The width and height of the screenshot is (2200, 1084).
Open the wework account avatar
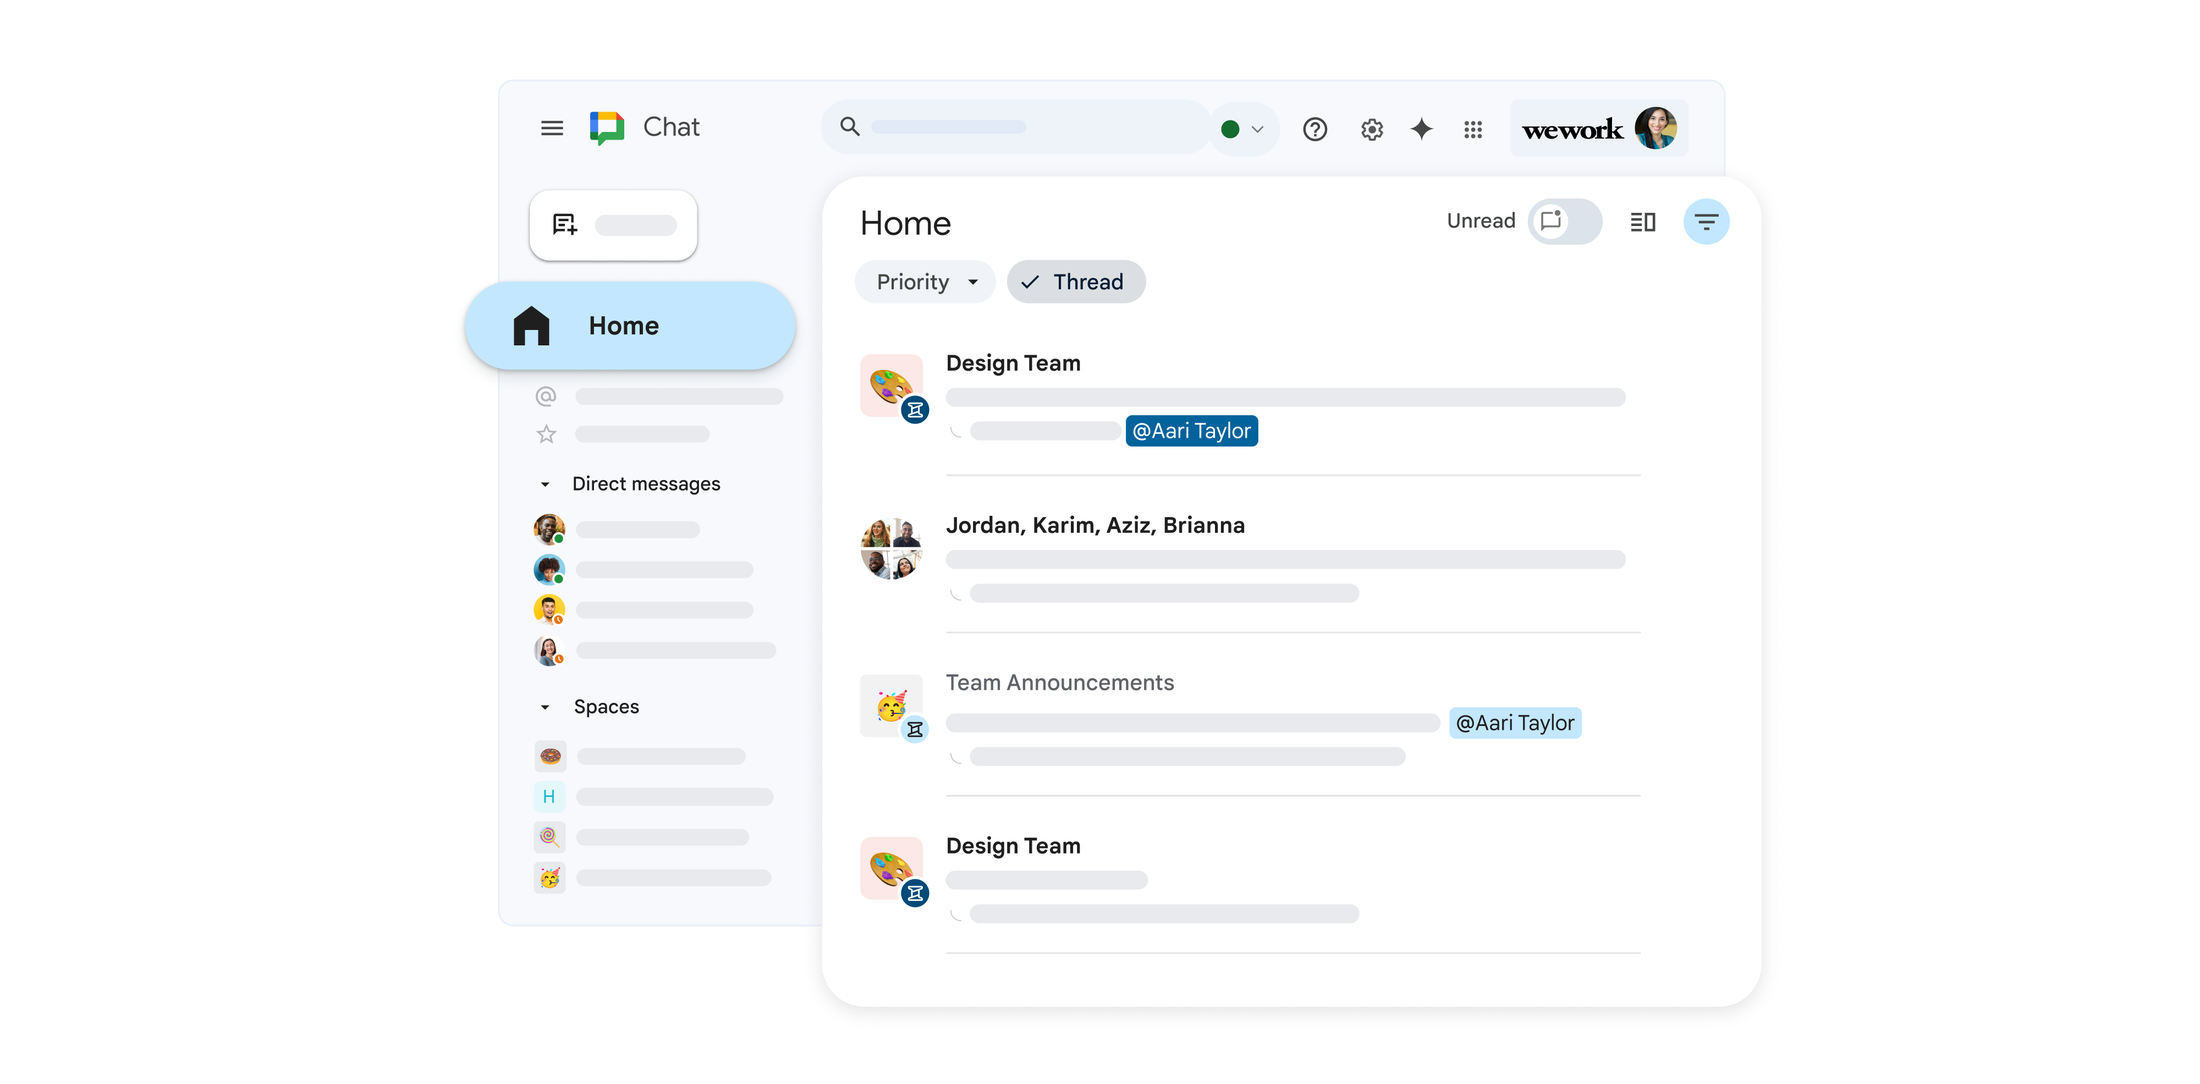[x=1655, y=128]
